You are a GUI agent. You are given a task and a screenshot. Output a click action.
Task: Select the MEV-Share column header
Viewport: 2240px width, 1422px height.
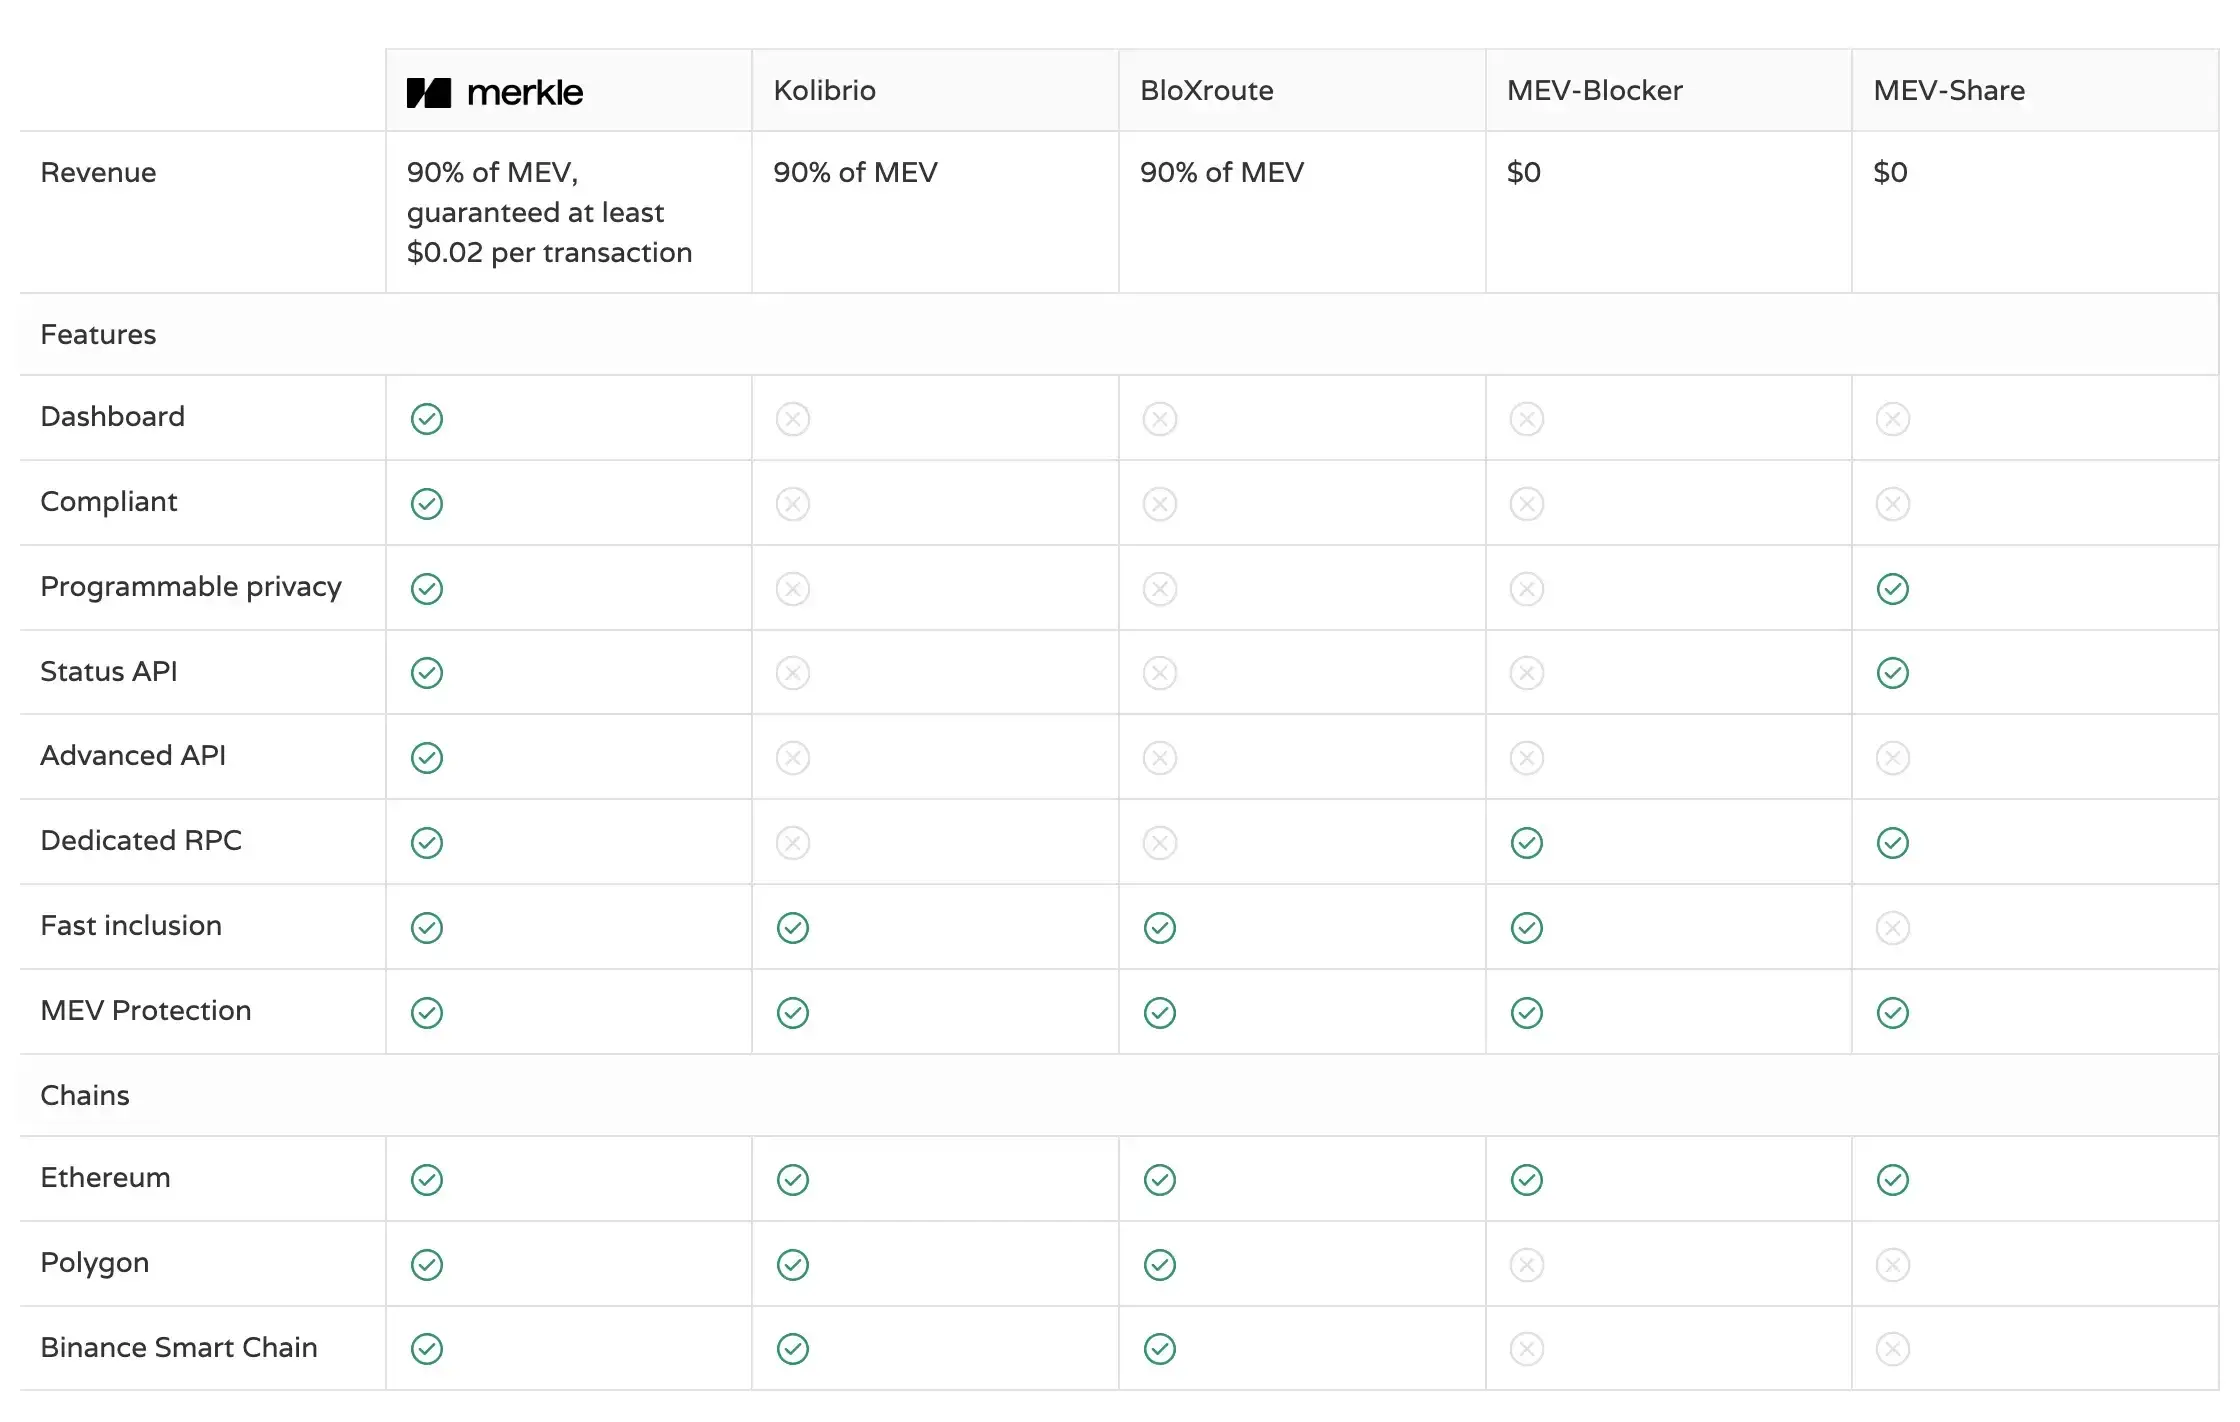(1949, 91)
